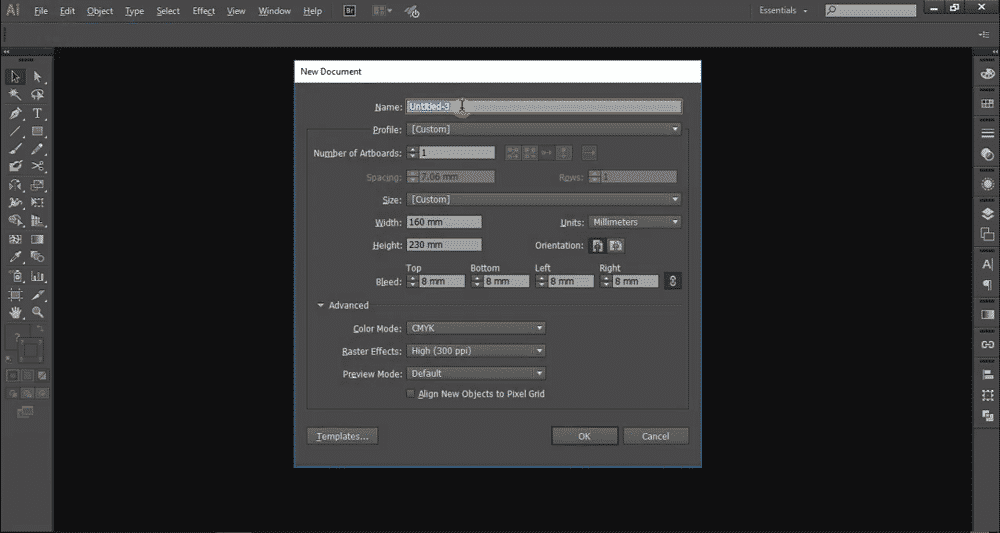
Task: Choose the Direct Selection tool
Action: [38, 77]
